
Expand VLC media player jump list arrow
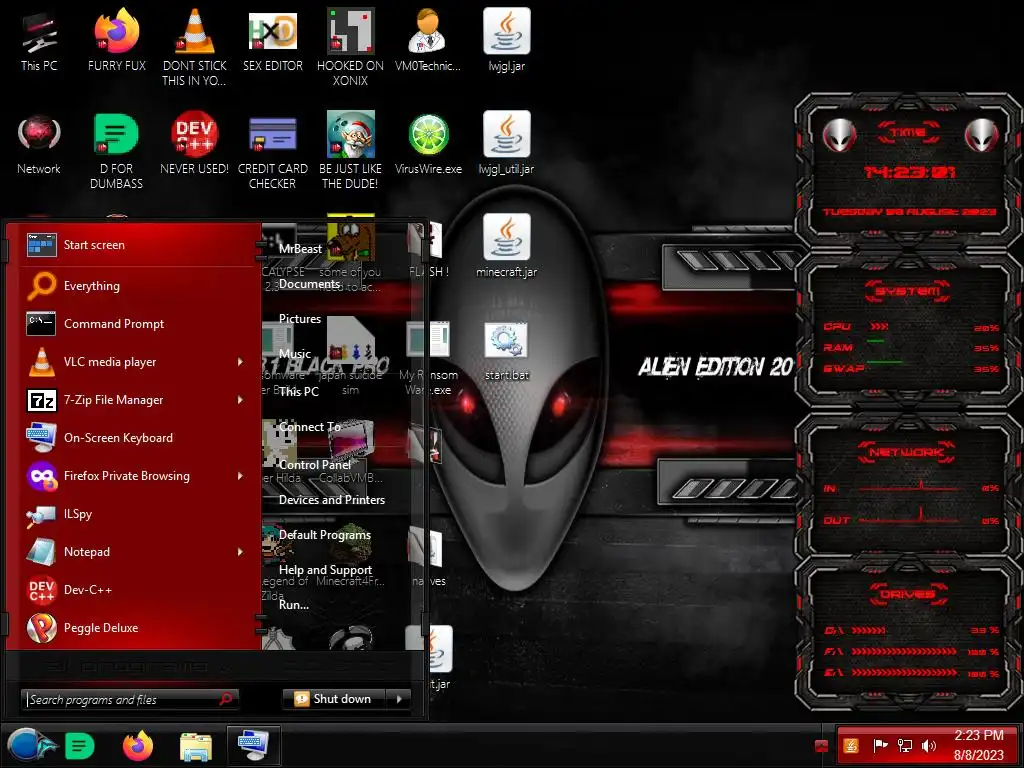pyautogui.click(x=240, y=362)
